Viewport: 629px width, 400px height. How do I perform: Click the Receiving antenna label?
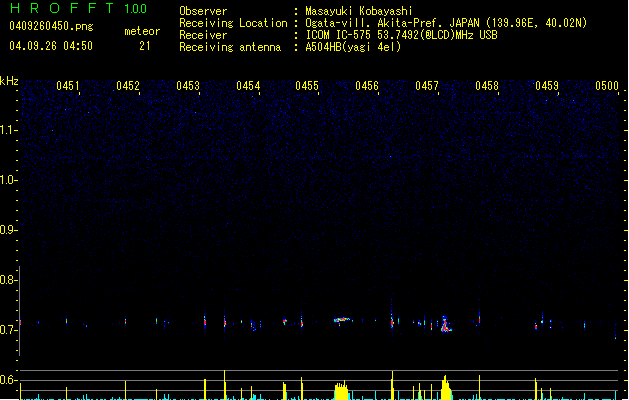coord(230,47)
